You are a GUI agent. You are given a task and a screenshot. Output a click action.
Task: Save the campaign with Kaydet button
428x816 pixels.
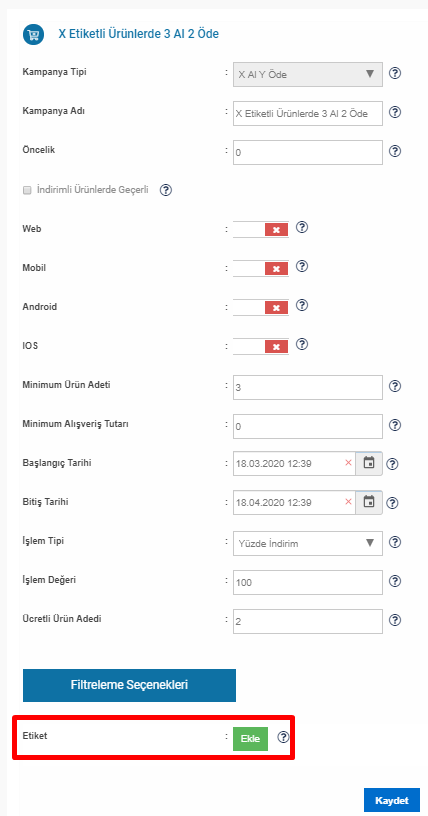click(392, 800)
